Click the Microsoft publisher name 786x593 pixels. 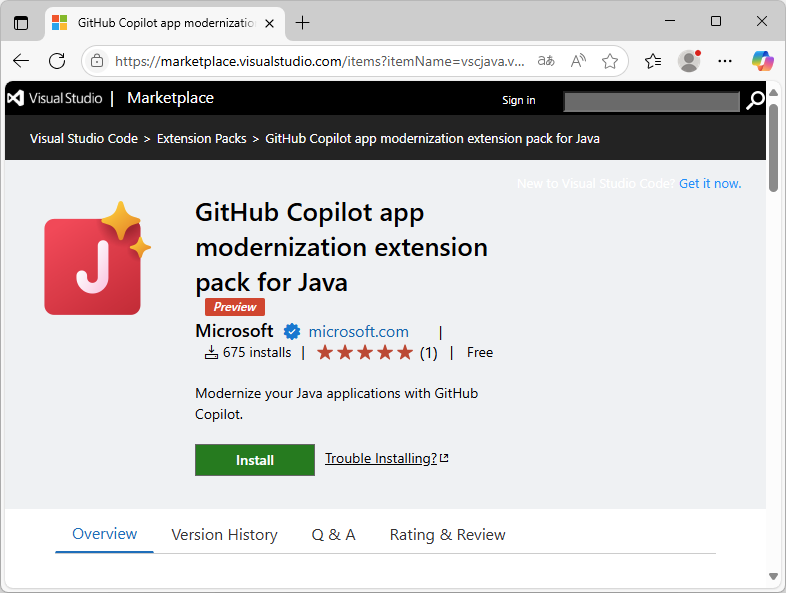pos(234,331)
